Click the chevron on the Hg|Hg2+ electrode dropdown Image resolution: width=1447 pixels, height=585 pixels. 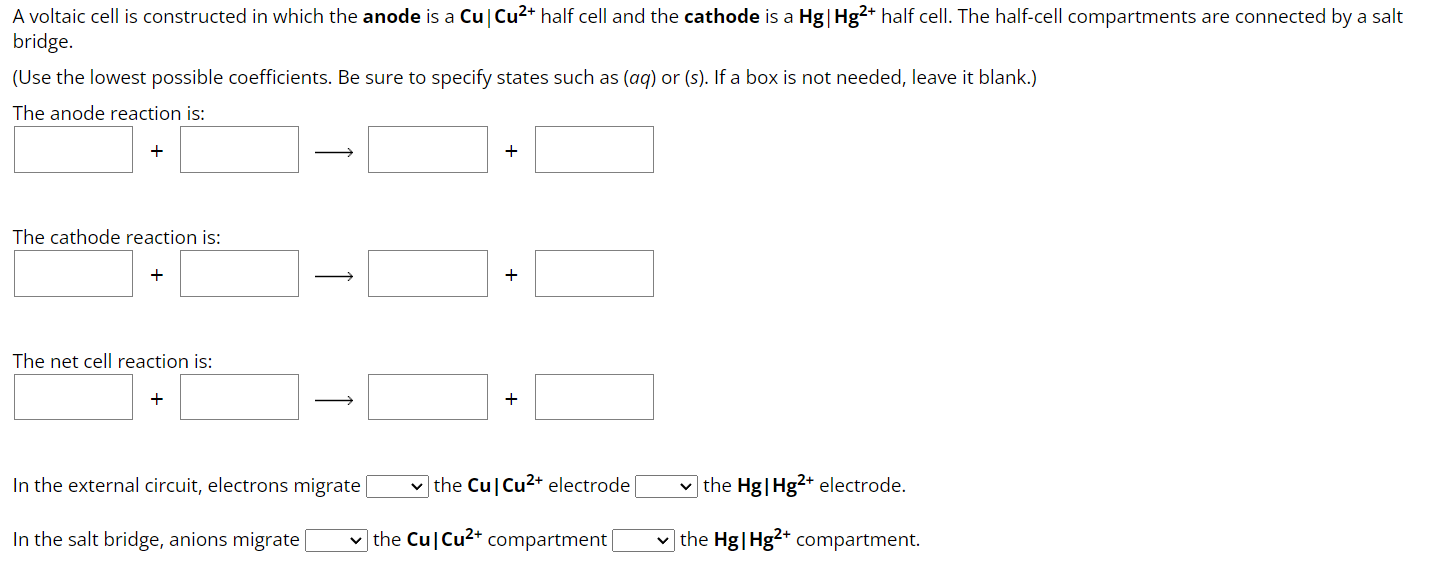684,485
